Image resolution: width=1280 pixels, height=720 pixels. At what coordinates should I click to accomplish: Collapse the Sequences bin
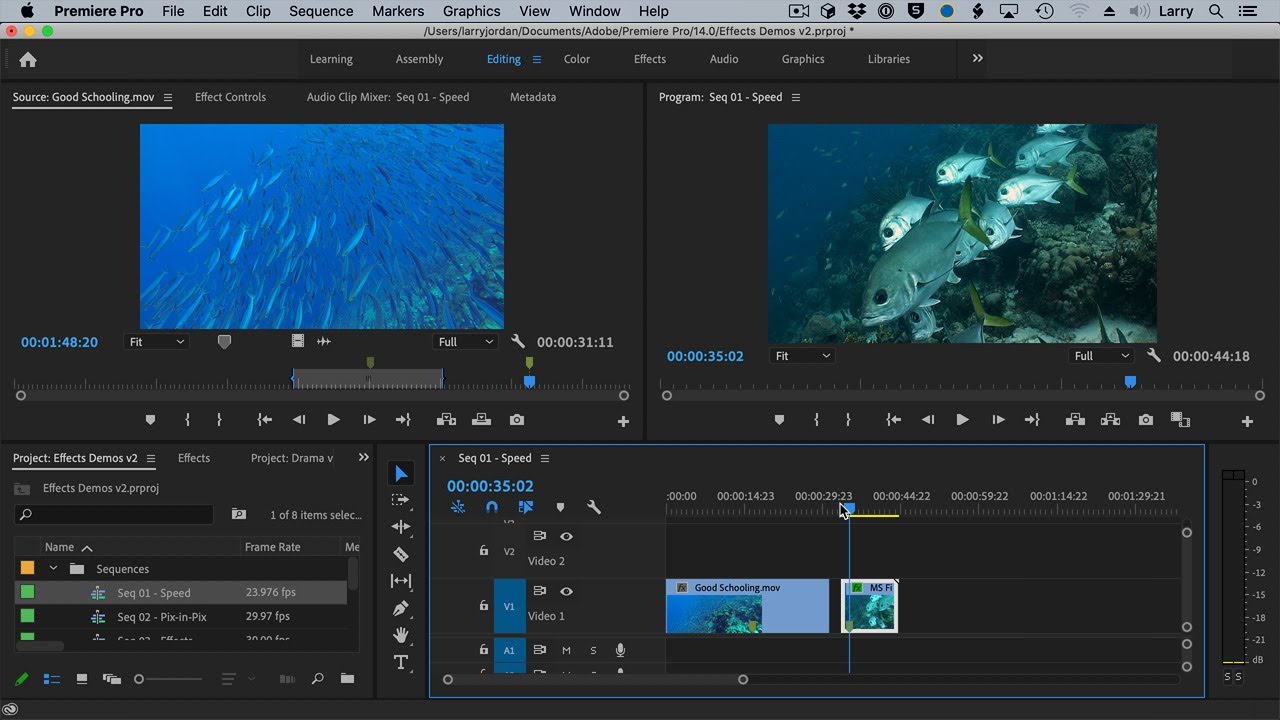coord(54,569)
